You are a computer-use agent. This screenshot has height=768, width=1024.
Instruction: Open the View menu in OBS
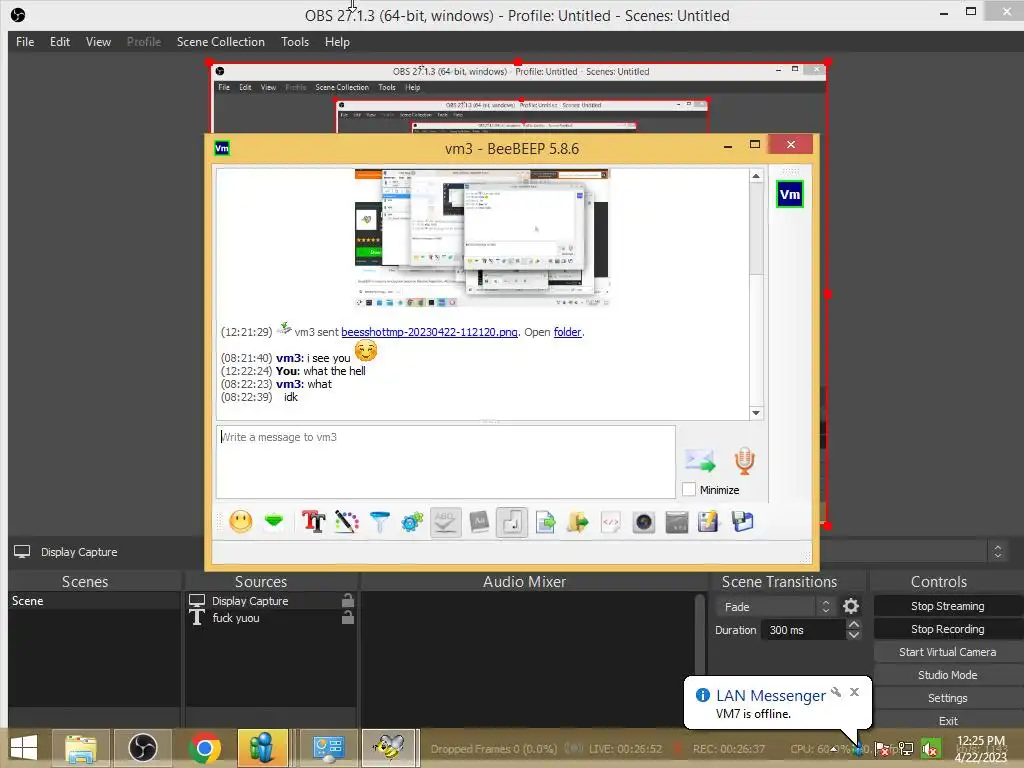tap(98, 42)
